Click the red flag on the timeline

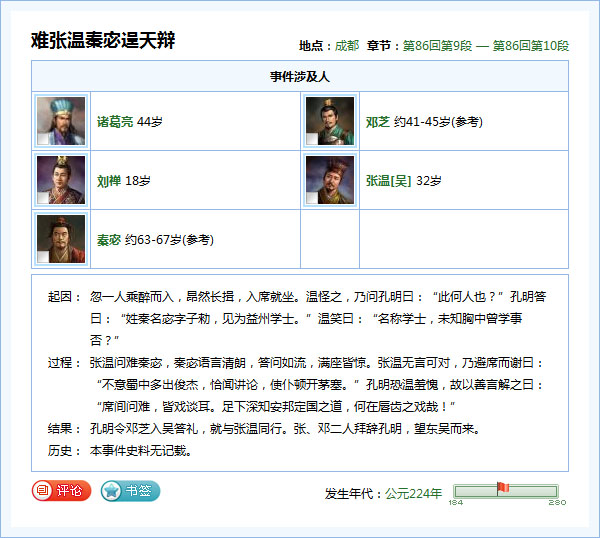point(503,487)
